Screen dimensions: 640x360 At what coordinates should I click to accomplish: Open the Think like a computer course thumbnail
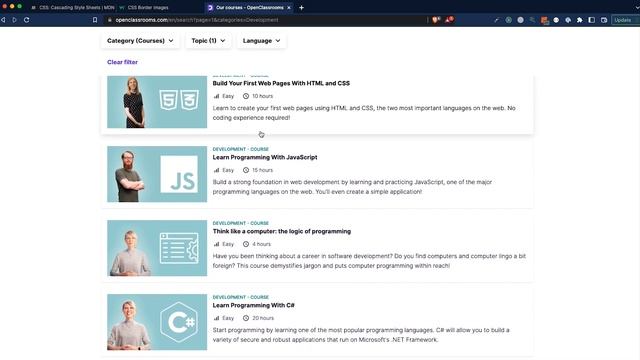157,248
